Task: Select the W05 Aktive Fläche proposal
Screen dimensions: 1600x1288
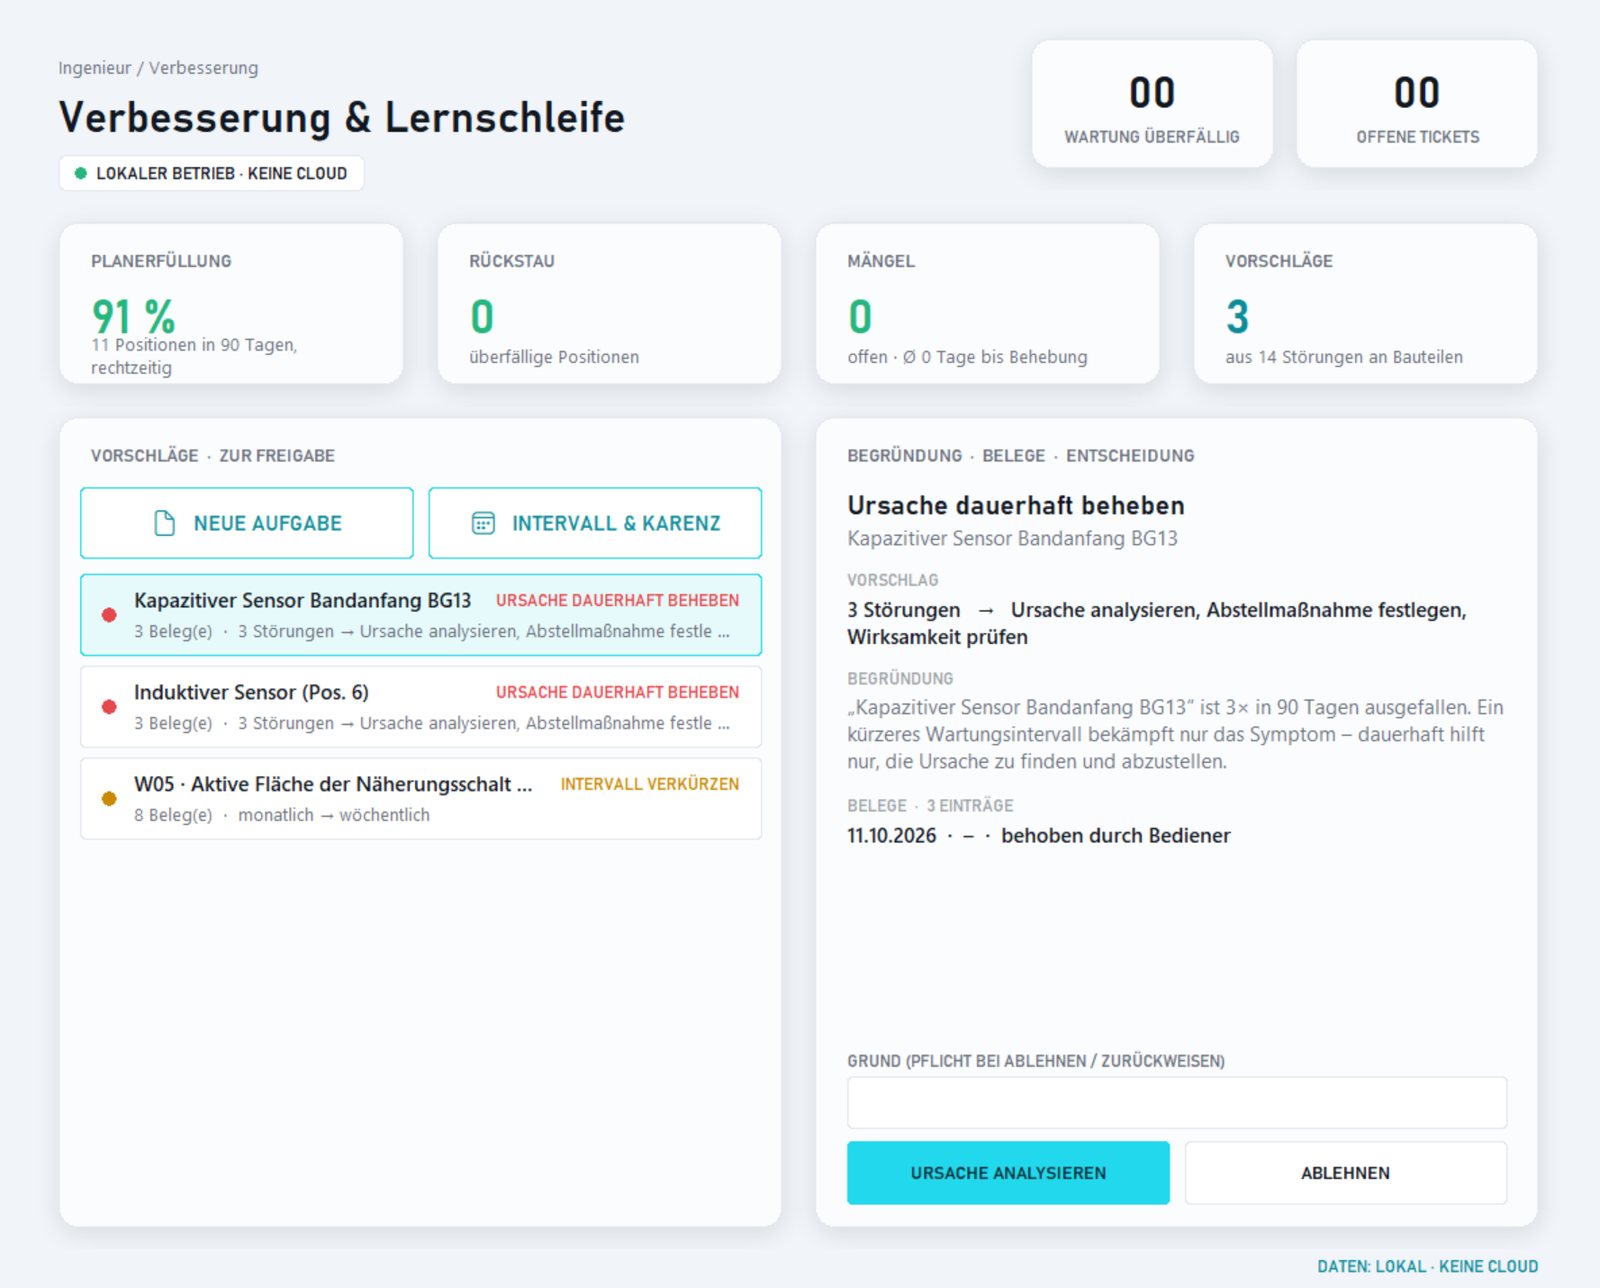Action: 421,799
